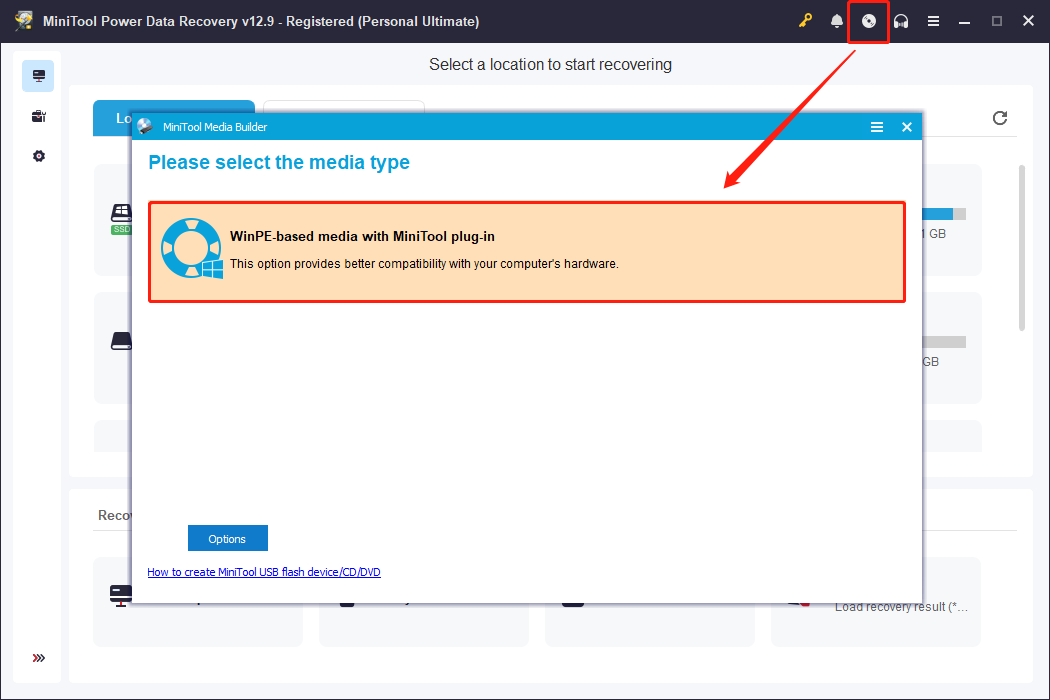The image size is (1050, 700).
Task: Click the desktop recovery icon at bottom
Action: coord(121,595)
